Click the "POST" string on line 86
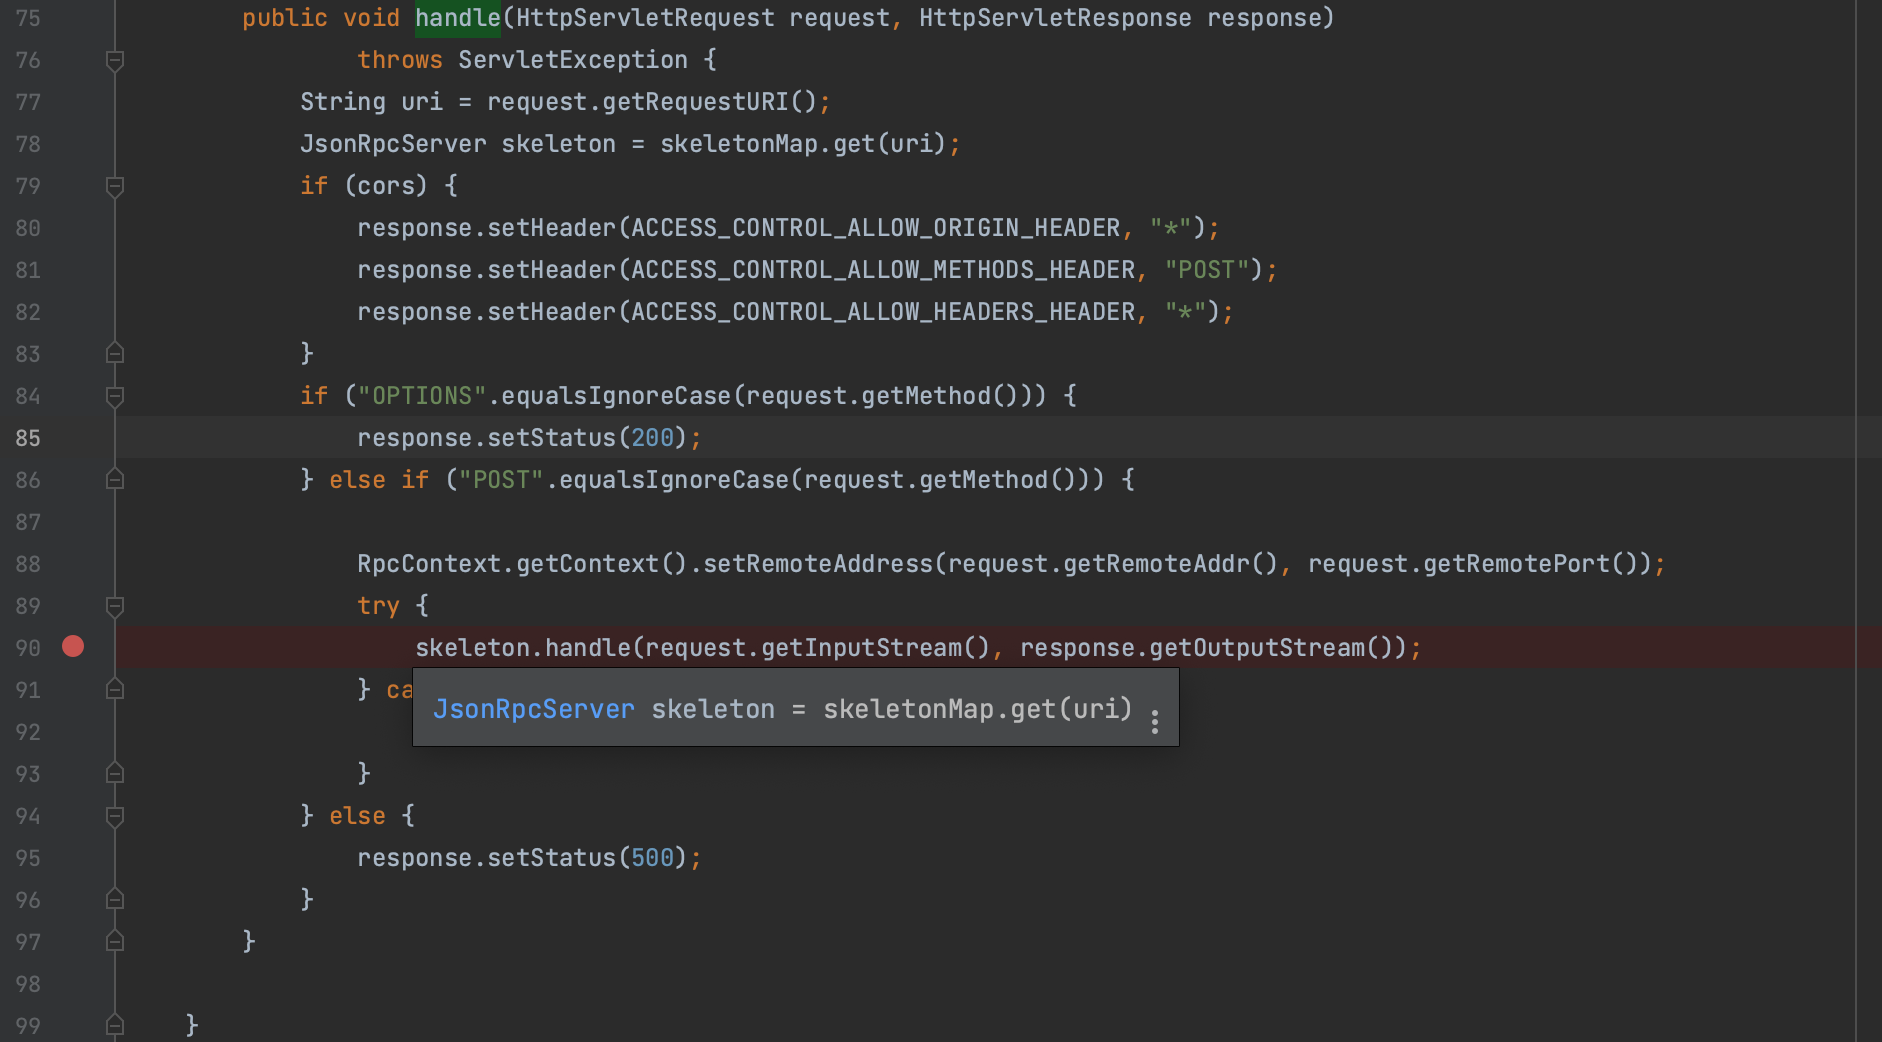Screen dimensions: 1882x1042 coord(501,480)
